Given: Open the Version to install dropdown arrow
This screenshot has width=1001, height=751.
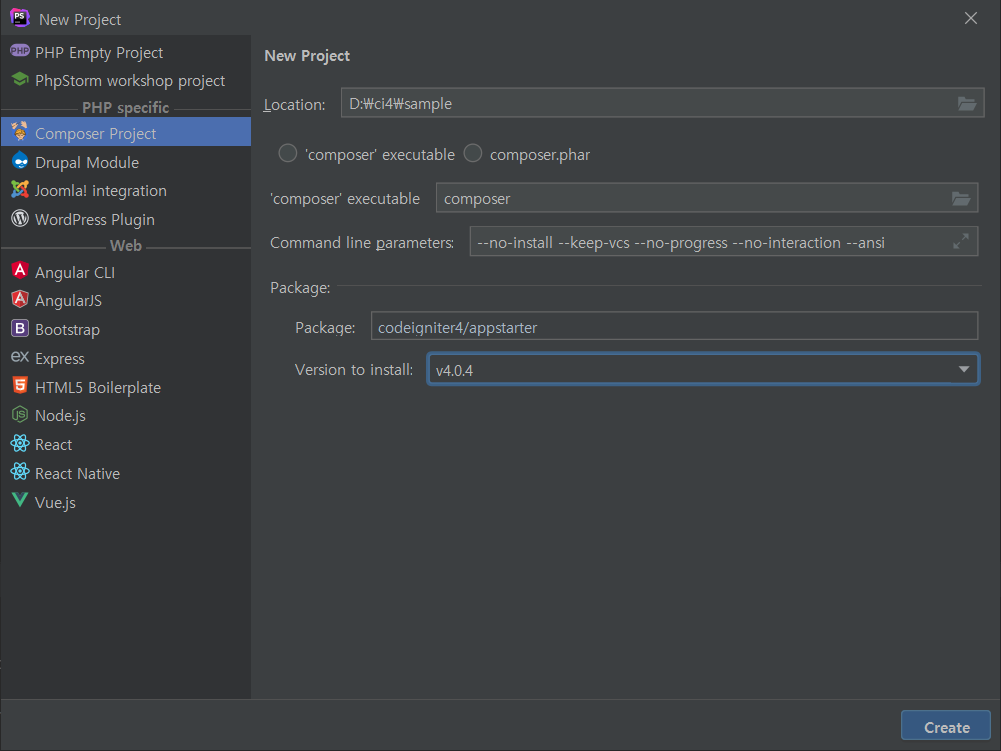Looking at the screenshot, I should [963, 369].
